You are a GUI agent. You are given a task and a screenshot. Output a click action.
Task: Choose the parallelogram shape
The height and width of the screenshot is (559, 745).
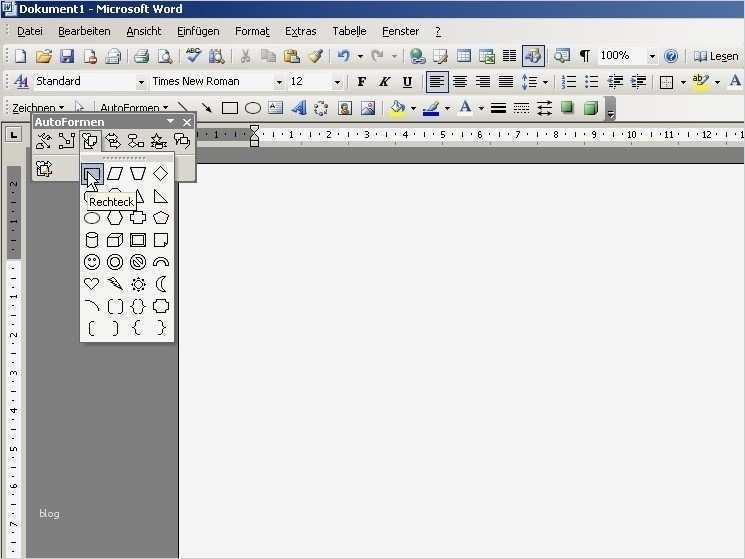115,174
